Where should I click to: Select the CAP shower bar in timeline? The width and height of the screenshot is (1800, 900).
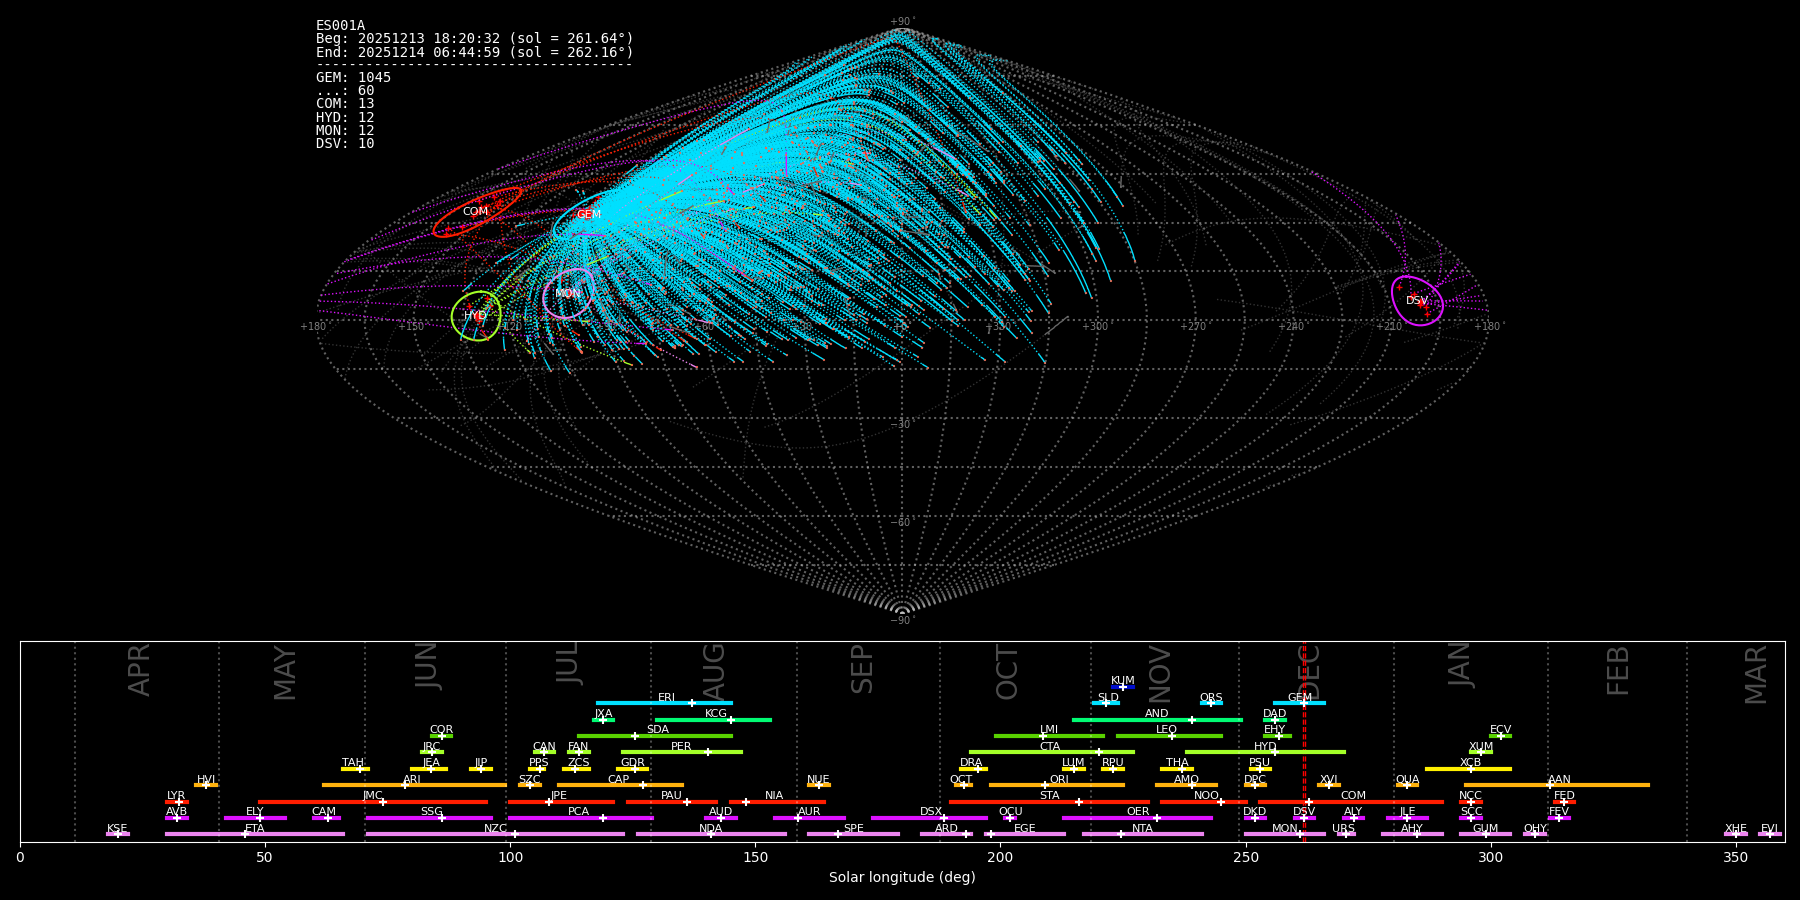click(620, 785)
